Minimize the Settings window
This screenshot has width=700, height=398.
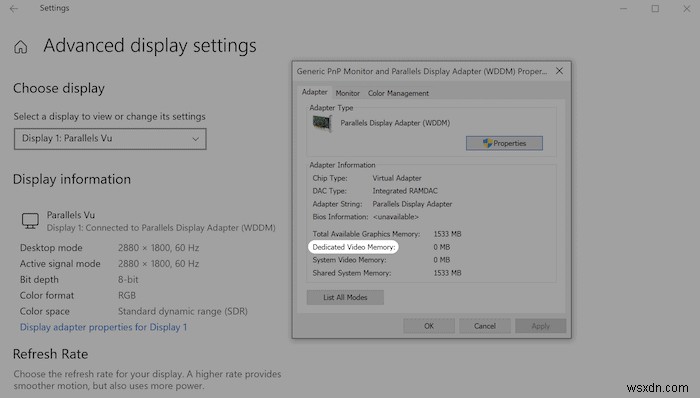tap(624, 8)
